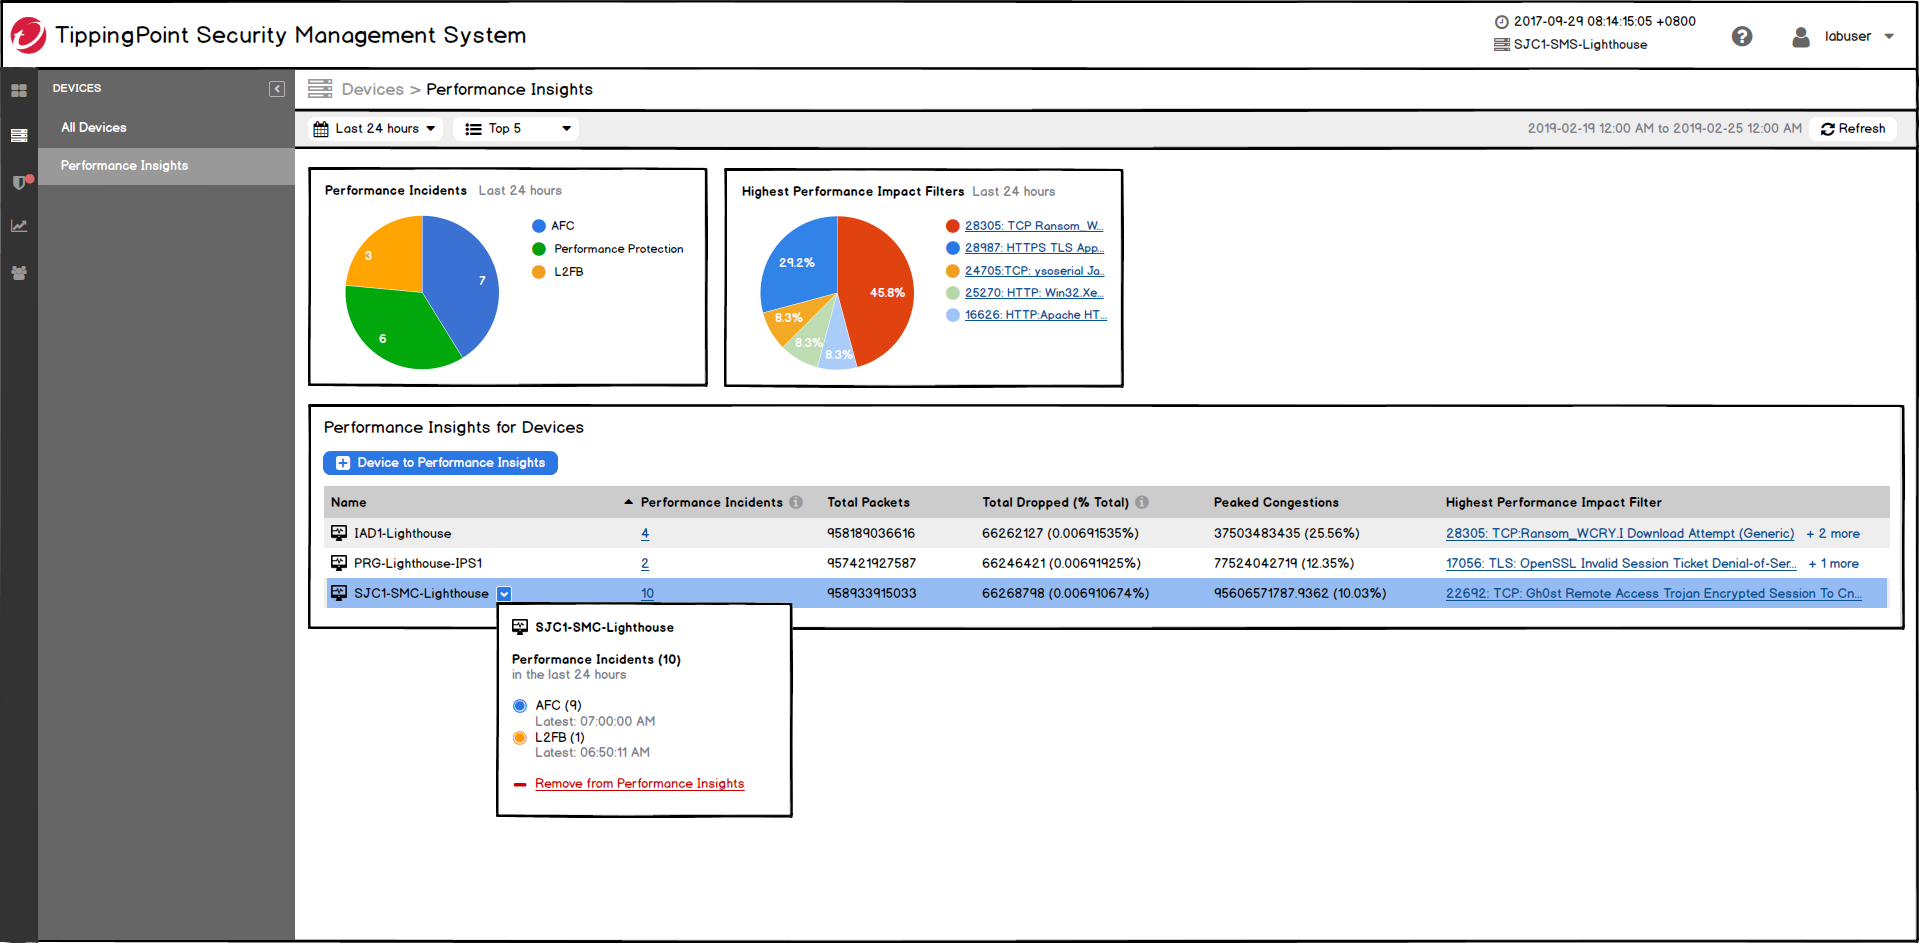Click the clock icon beside the timestamp

click(1501, 22)
